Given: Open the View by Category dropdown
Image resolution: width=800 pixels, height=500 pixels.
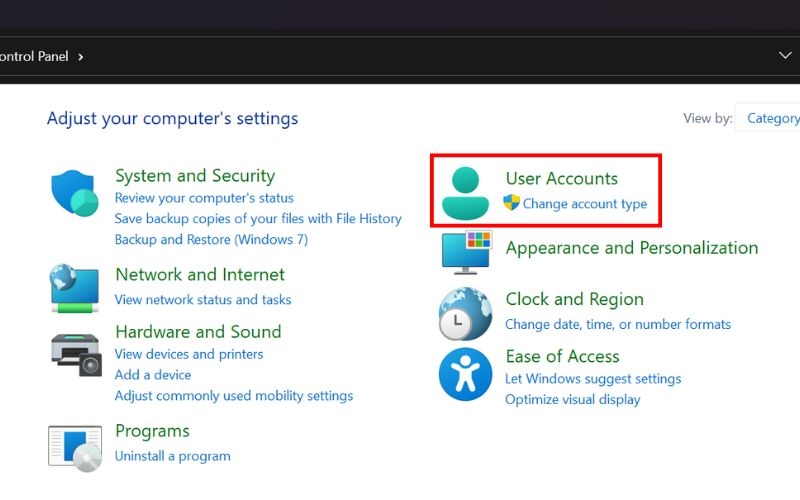Looking at the screenshot, I should [x=771, y=118].
